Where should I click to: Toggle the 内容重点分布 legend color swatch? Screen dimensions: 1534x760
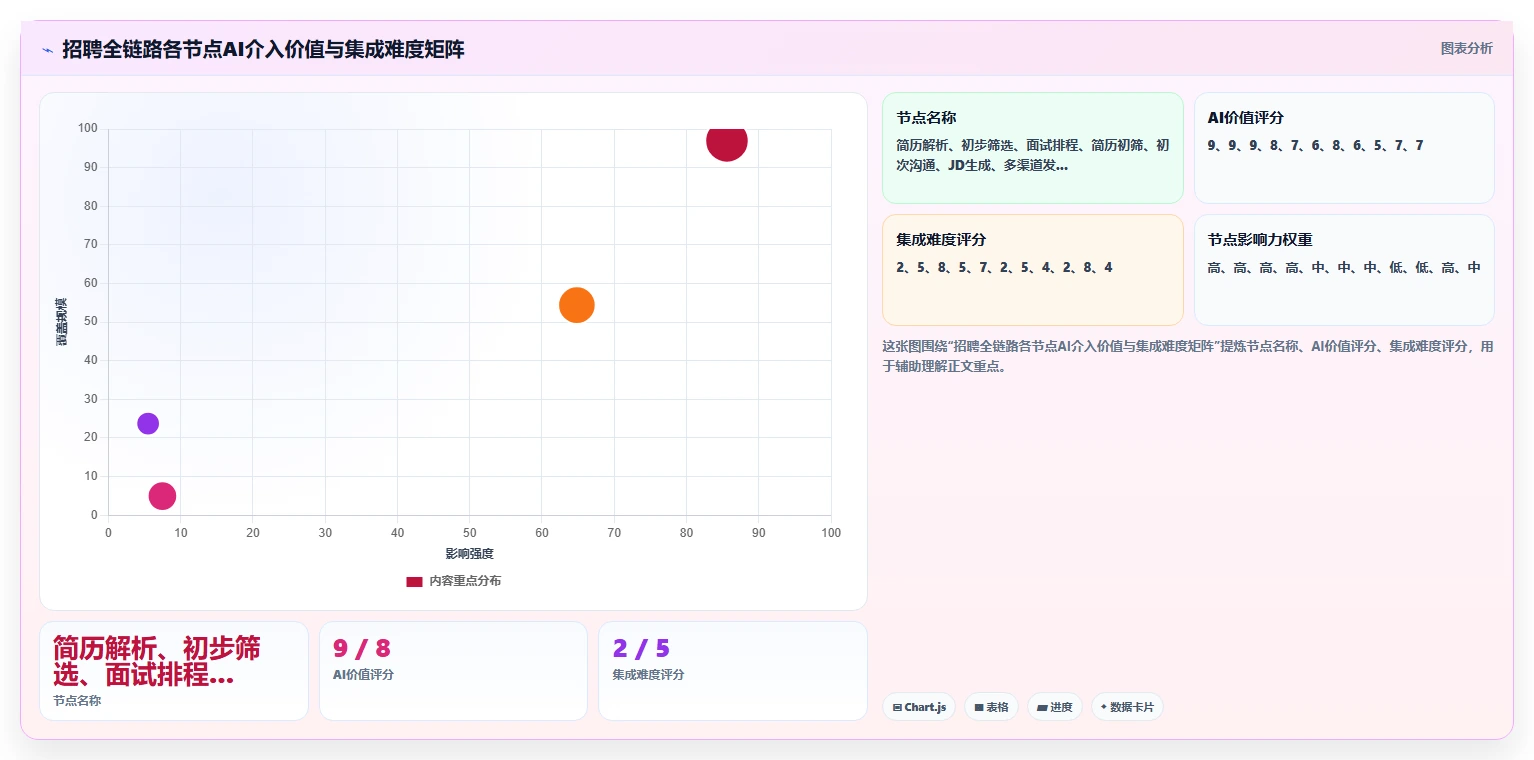pyautogui.click(x=414, y=581)
